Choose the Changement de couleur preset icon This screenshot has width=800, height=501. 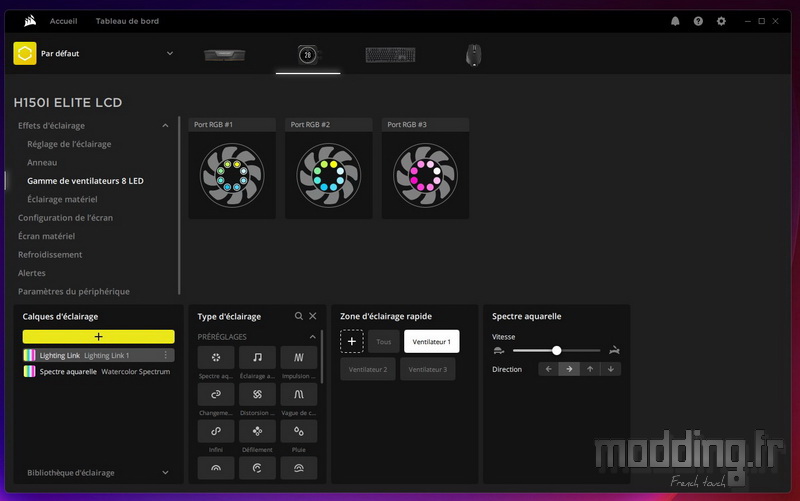[x=216, y=394]
